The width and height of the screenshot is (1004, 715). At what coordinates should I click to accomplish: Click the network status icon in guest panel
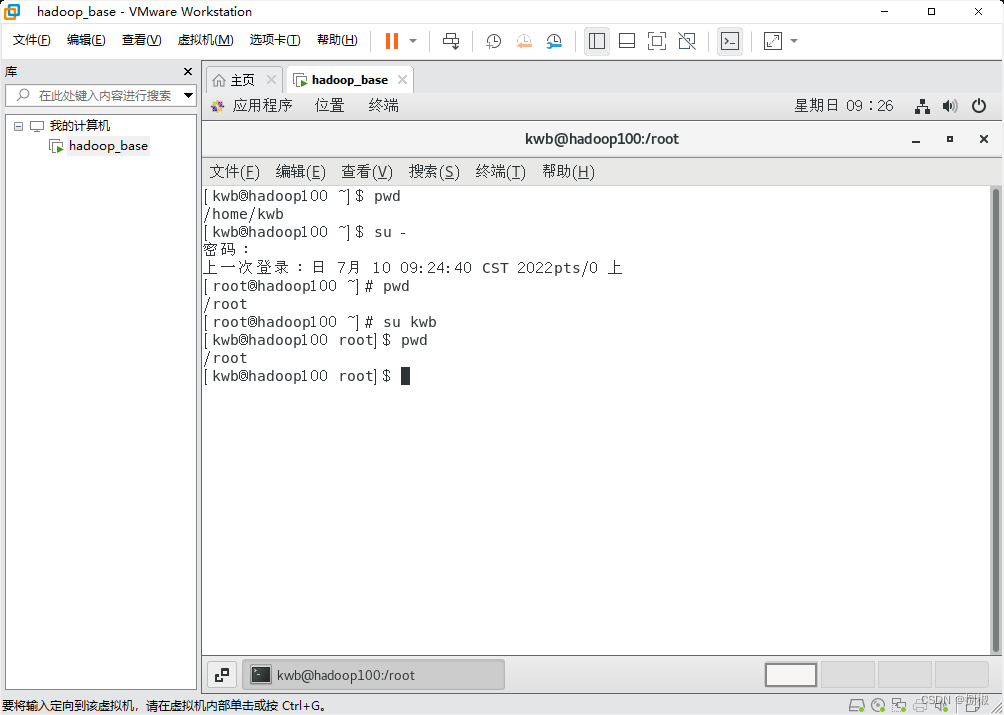point(922,106)
